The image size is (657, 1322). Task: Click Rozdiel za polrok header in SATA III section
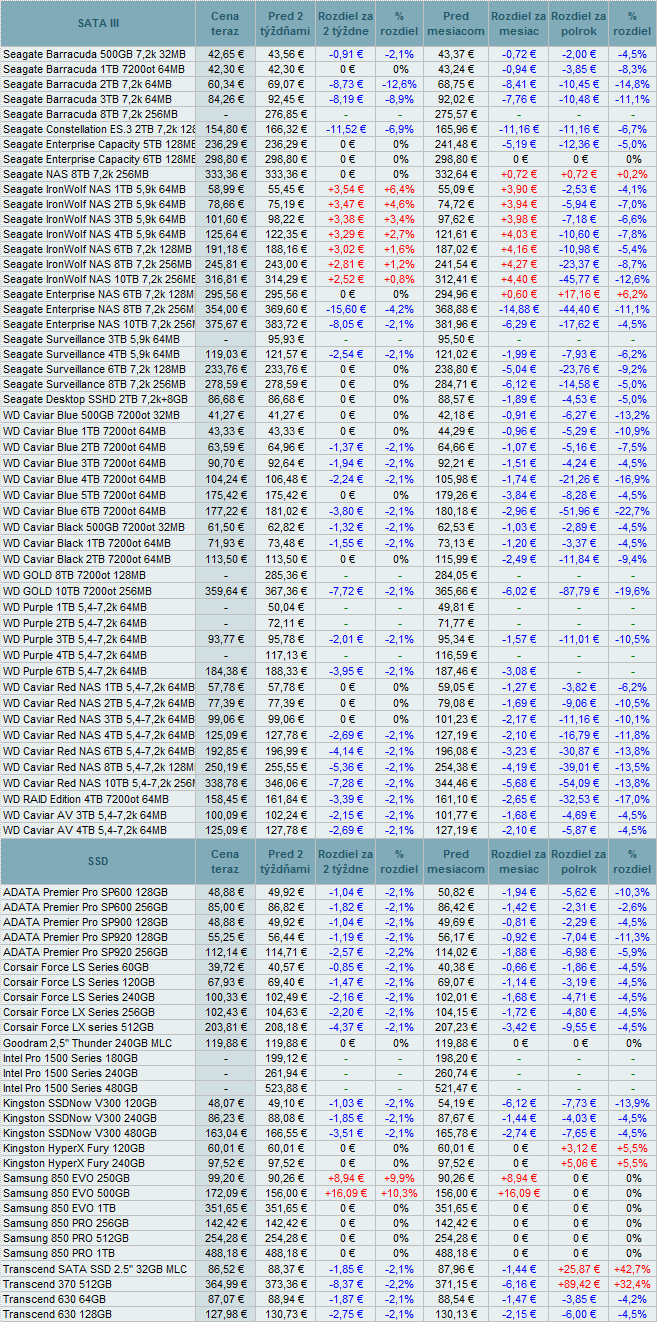pos(578,23)
